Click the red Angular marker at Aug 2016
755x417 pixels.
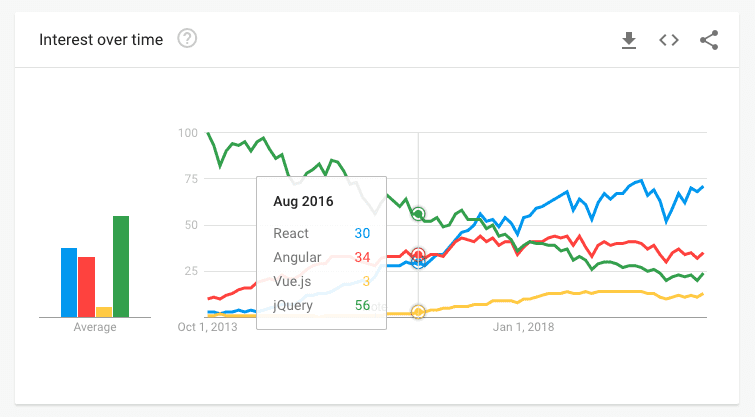(x=418, y=255)
